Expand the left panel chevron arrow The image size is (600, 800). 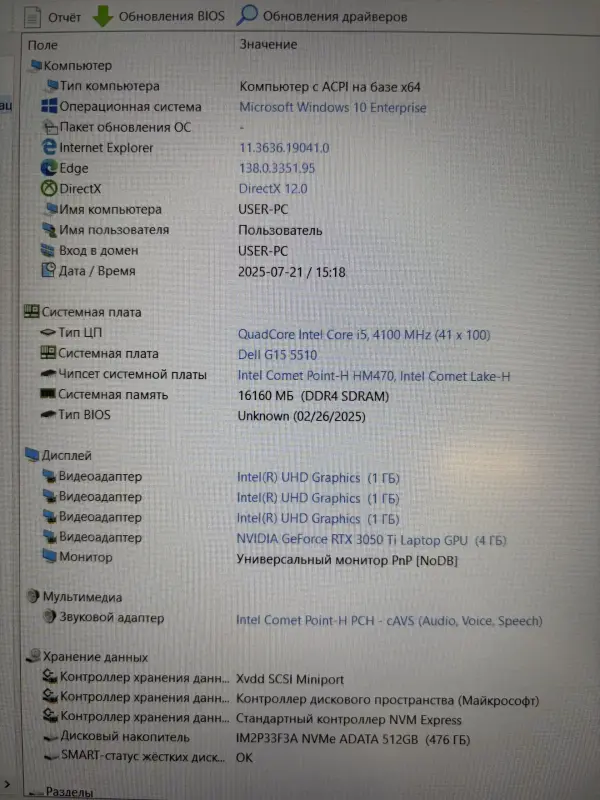7,784
